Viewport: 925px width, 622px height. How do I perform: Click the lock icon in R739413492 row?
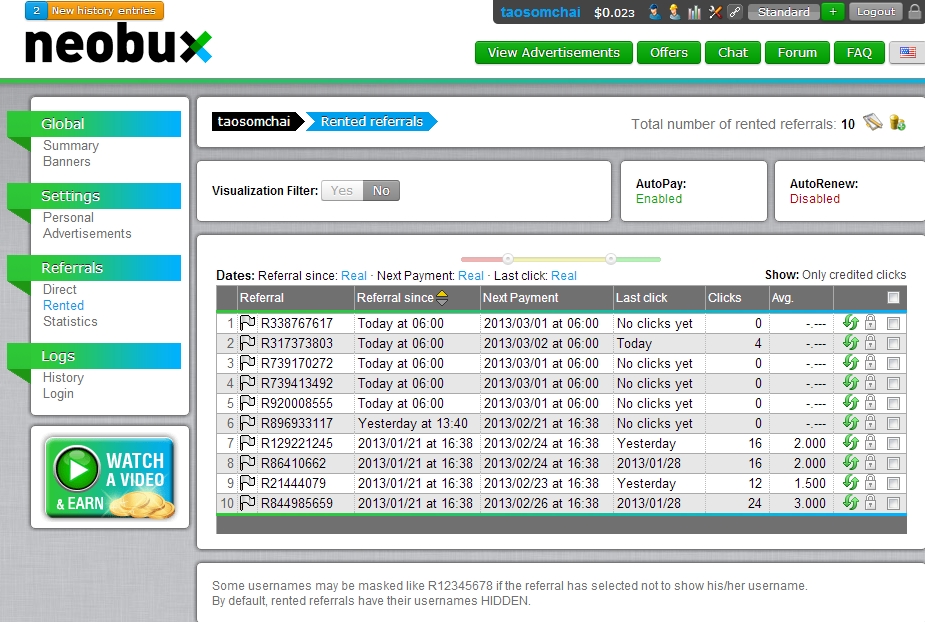click(870, 382)
